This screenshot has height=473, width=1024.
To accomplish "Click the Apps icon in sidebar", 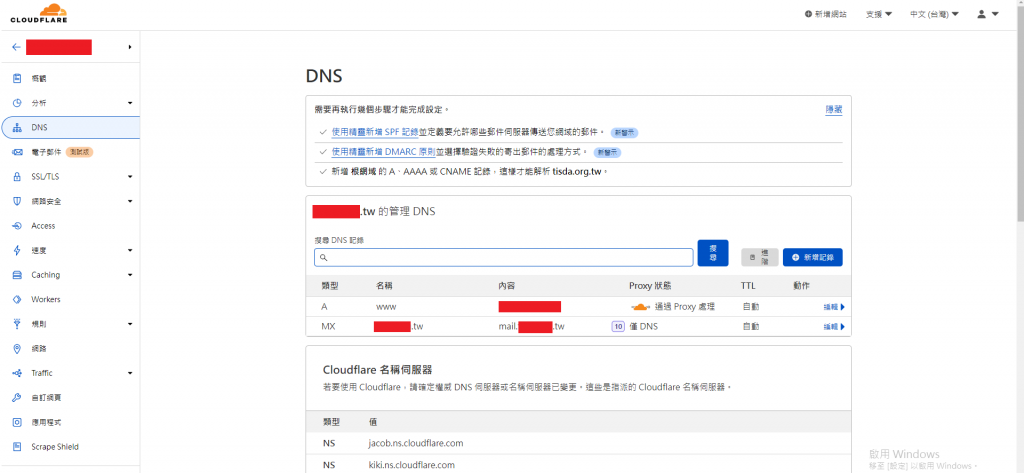I will 18,422.
